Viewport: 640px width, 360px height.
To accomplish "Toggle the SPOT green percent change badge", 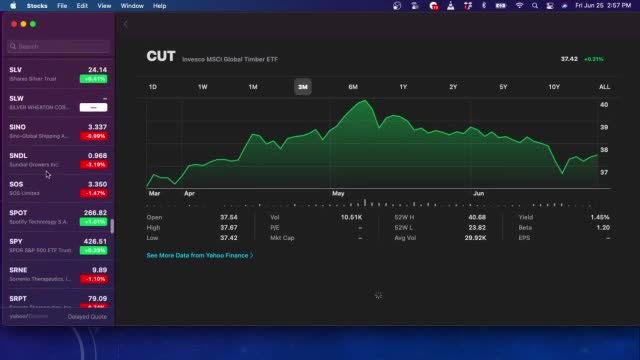I will click(93, 222).
